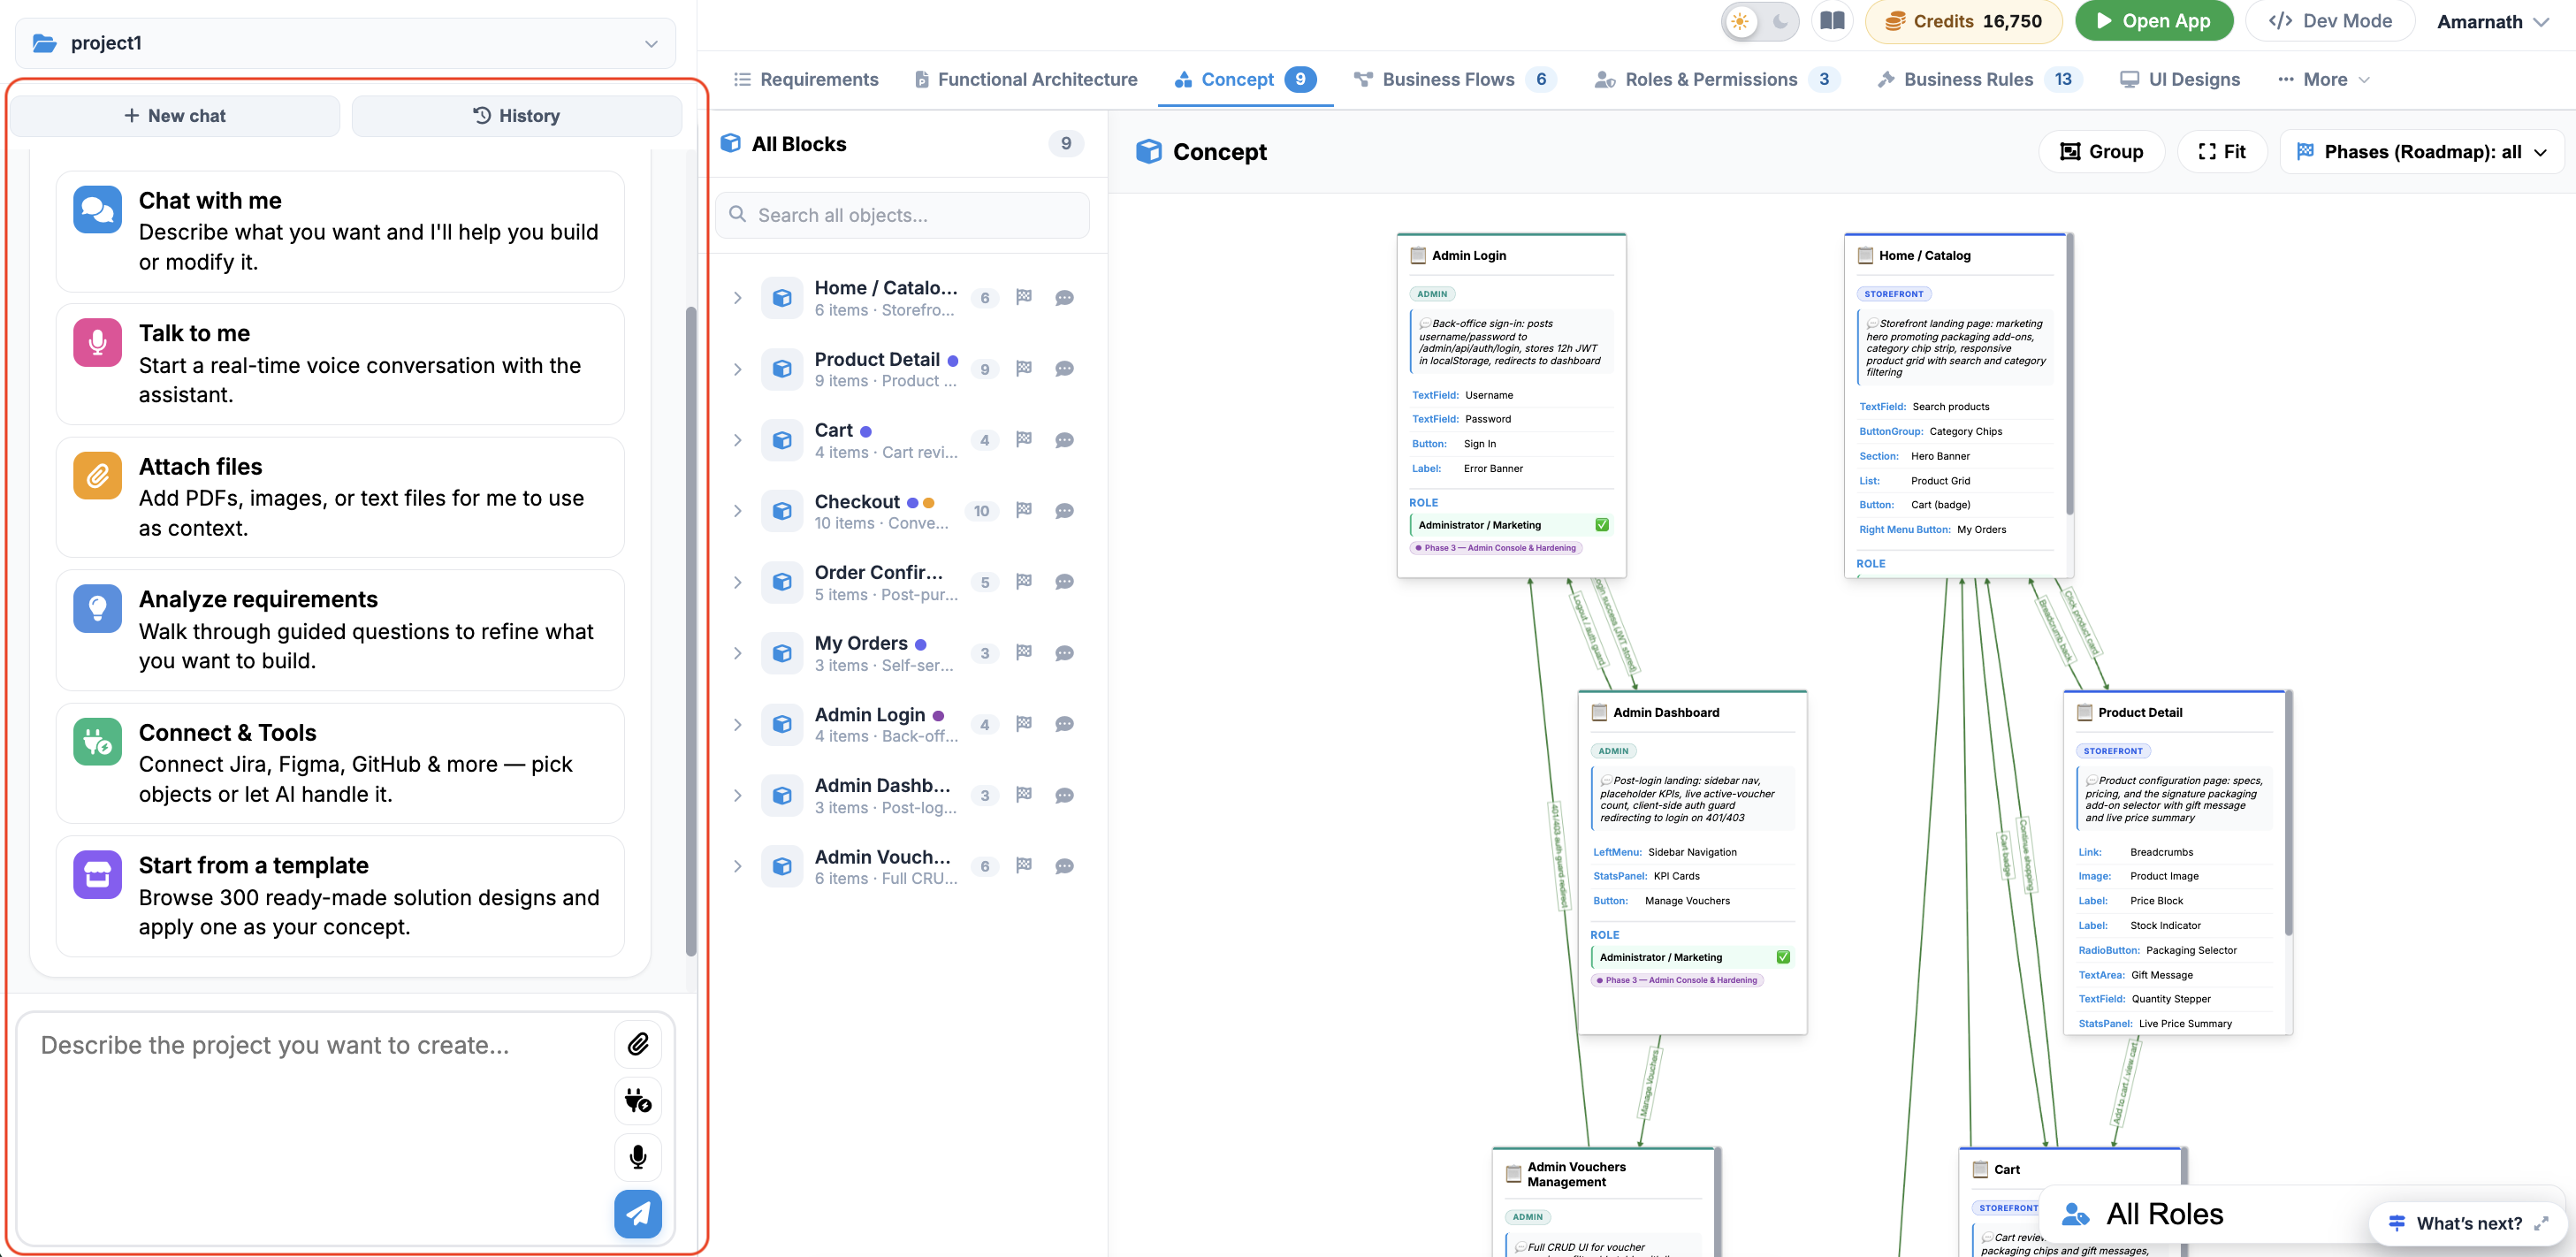Click the Talk to me microphone card icon
The height and width of the screenshot is (1257, 2576).
point(97,343)
